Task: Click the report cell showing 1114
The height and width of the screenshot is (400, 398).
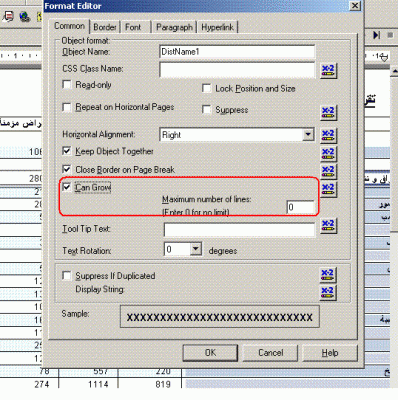Action: (x=98, y=384)
